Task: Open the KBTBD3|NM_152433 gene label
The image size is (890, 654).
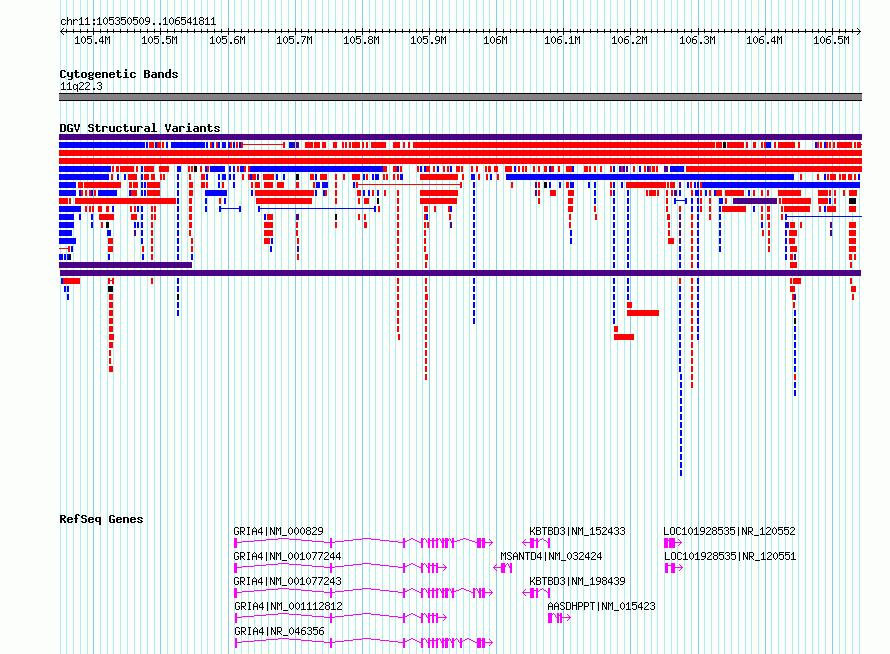Action: [577, 531]
